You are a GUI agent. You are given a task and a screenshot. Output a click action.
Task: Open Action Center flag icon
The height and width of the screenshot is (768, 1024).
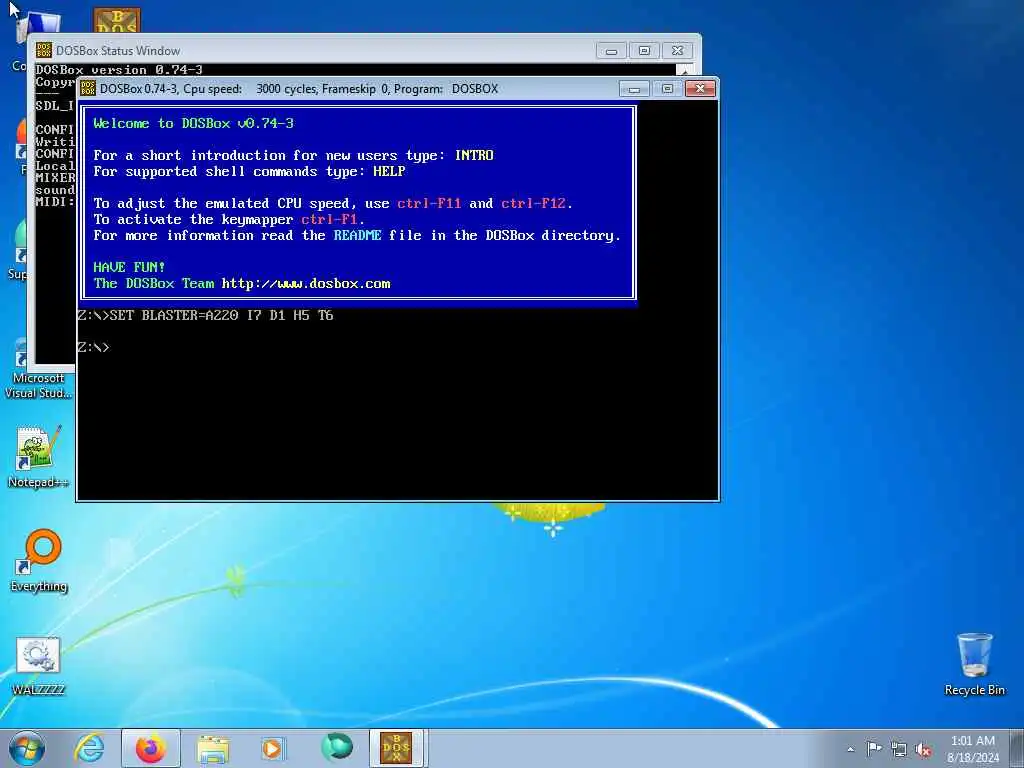[x=874, y=748]
